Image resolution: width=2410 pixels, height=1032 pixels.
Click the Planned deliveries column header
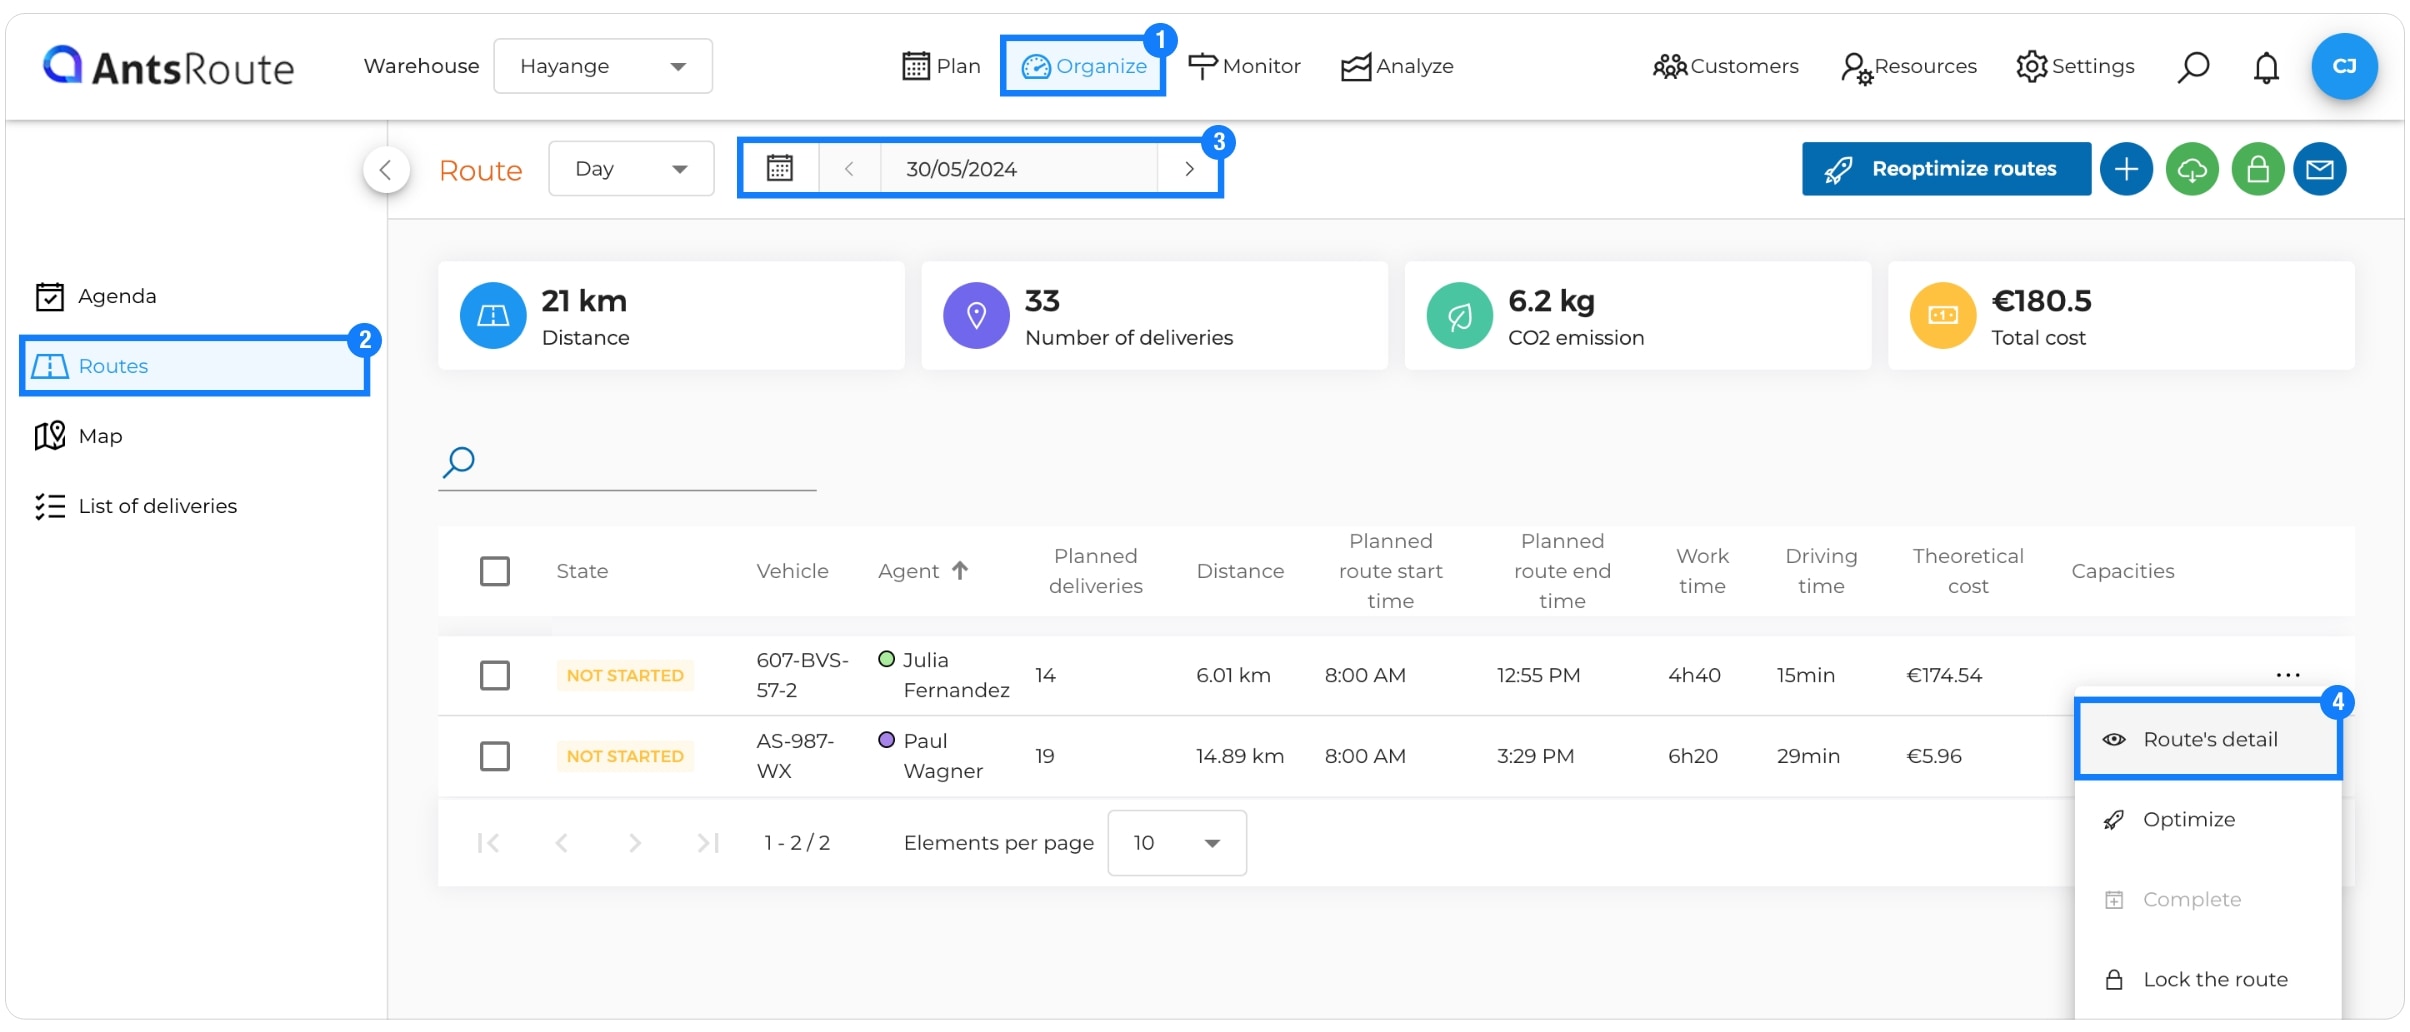tap(1095, 571)
